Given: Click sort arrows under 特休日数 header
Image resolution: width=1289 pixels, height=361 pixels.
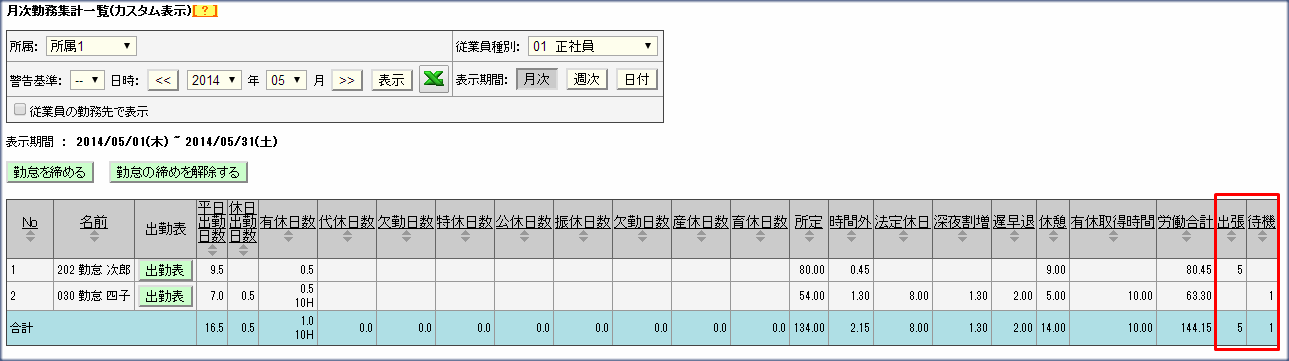Looking at the screenshot, I should pyautogui.click(x=465, y=237).
